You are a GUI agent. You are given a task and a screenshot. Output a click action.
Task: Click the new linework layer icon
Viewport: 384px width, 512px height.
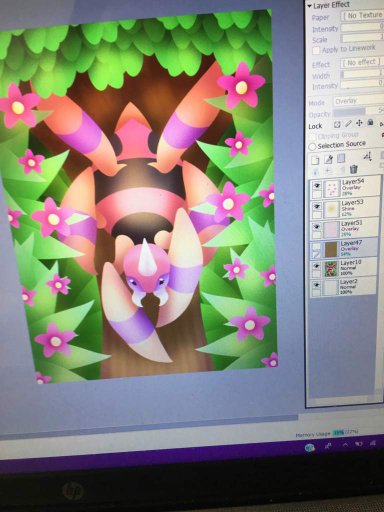pyautogui.click(x=329, y=159)
